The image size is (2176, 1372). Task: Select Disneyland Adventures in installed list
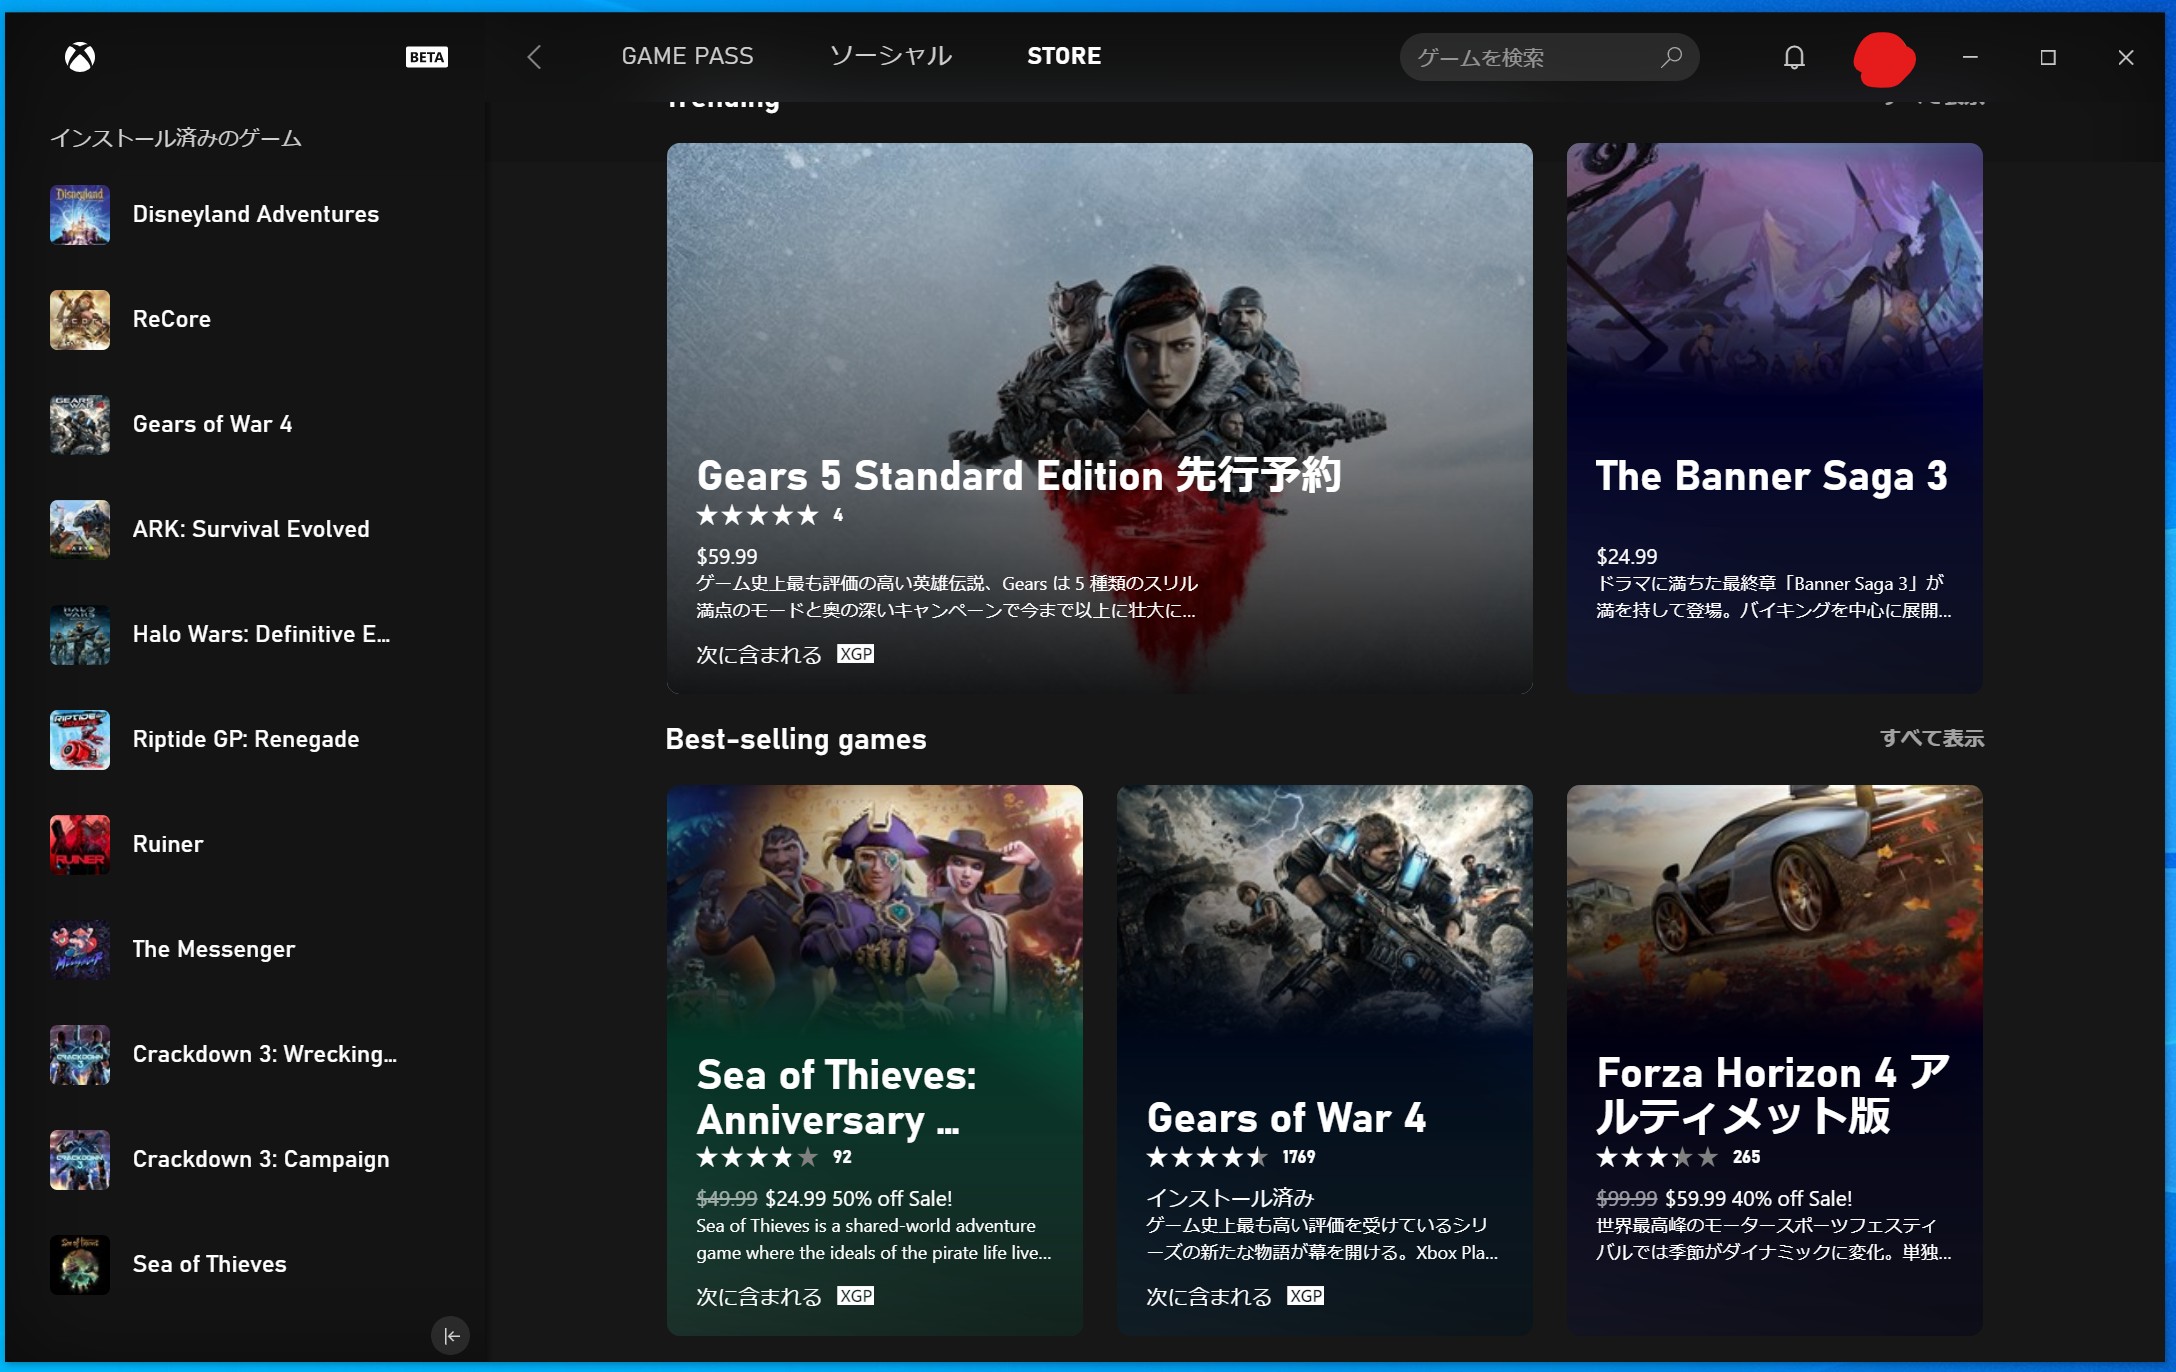[256, 214]
